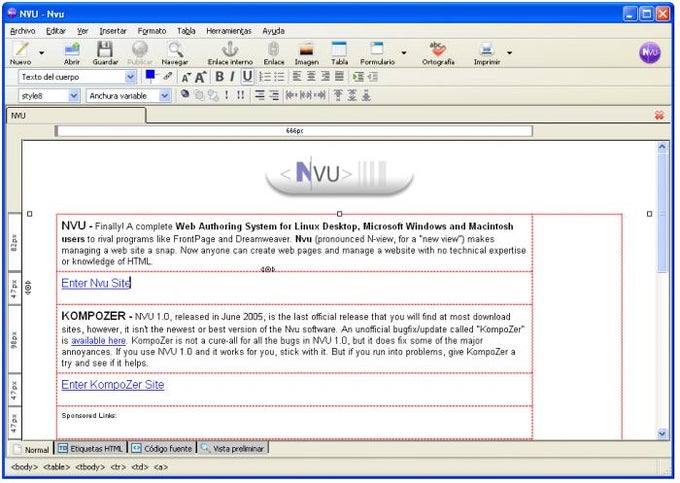Pick the blue text color swatch

point(150,75)
